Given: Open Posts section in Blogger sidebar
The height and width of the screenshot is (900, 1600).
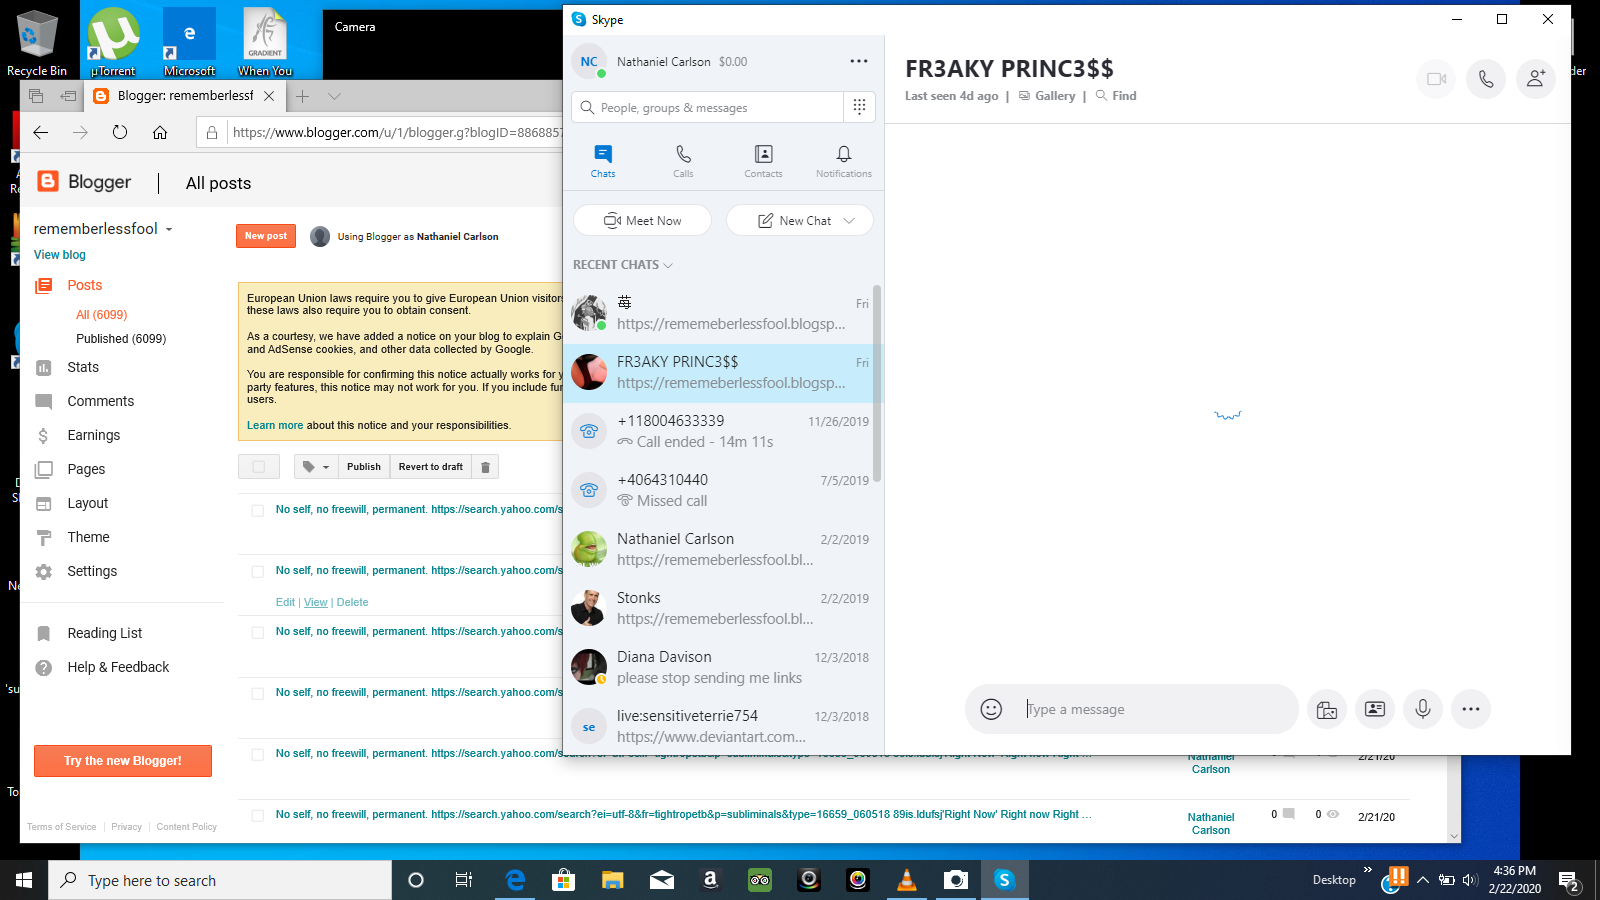Looking at the screenshot, I should 84,285.
